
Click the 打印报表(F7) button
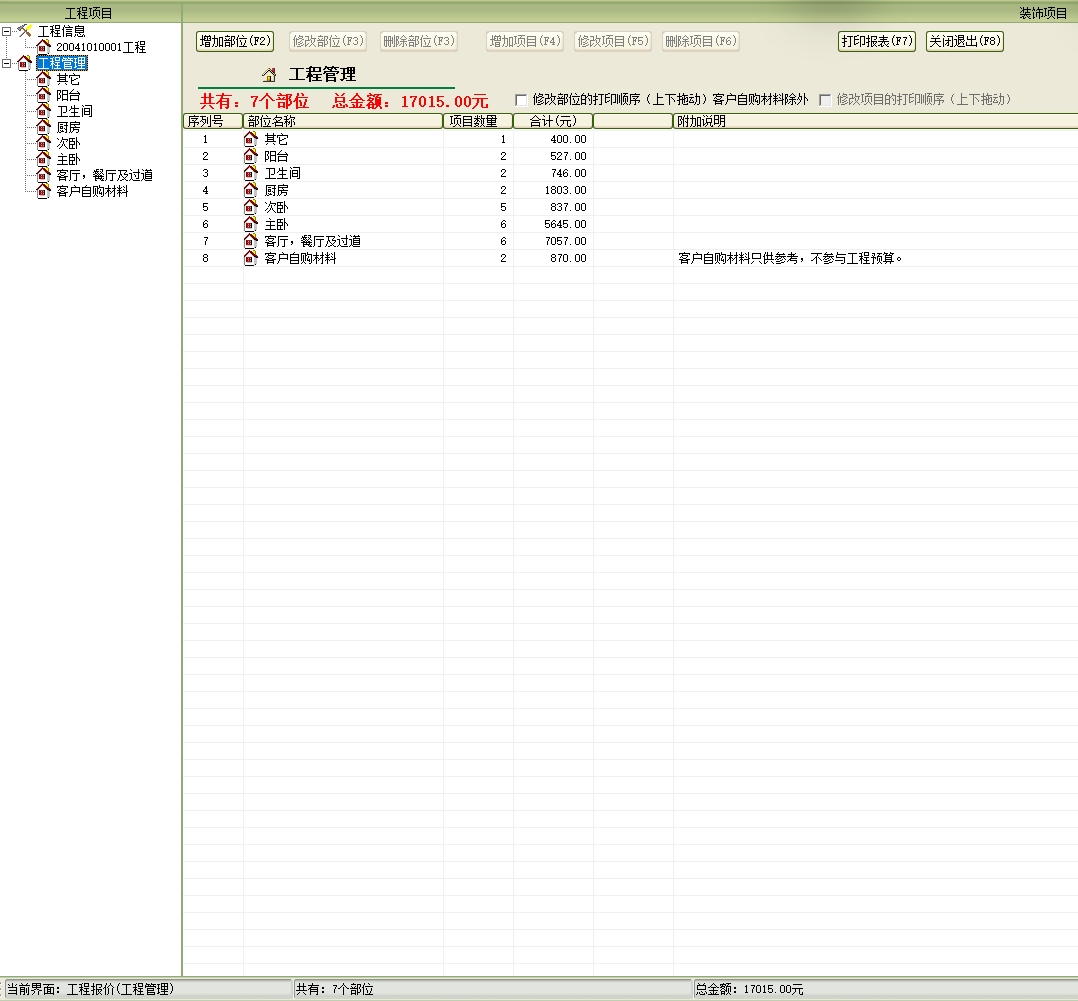point(876,41)
